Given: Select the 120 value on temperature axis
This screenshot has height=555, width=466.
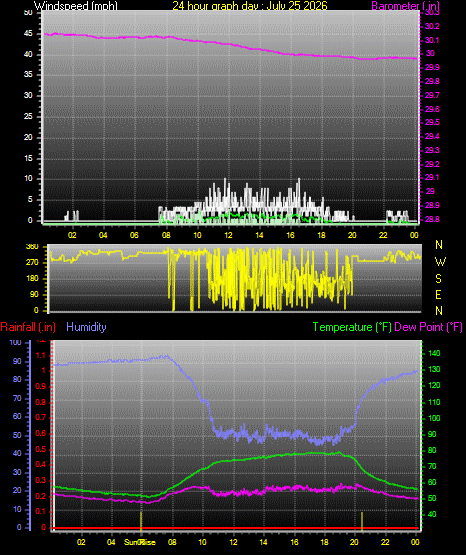Looking at the screenshot, I should point(434,385).
